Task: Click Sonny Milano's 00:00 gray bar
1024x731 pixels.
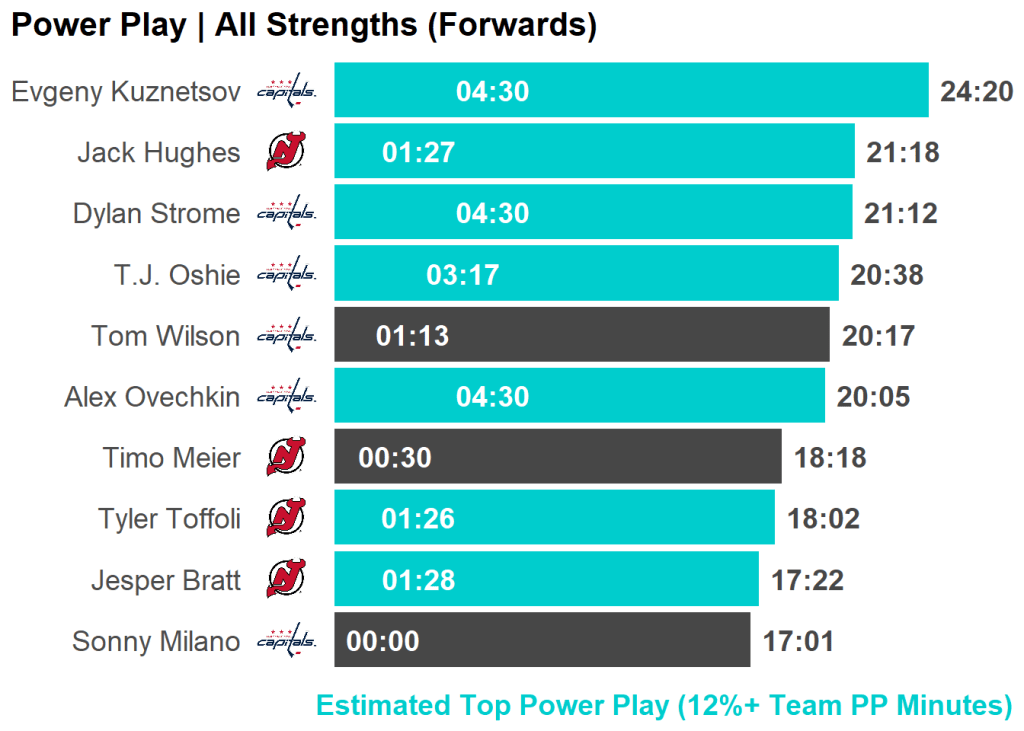Action: [x=542, y=640]
